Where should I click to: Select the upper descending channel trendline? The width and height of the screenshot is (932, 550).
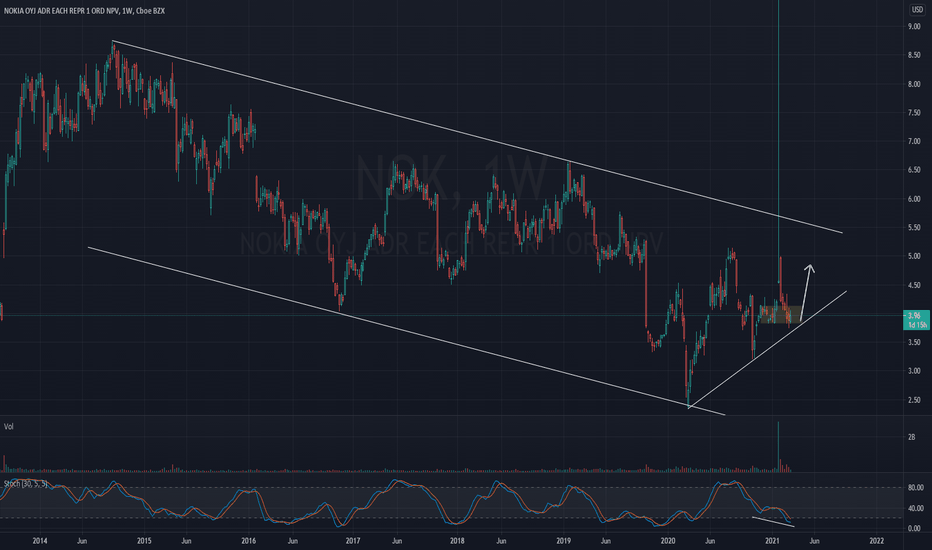pyautogui.click(x=477, y=137)
